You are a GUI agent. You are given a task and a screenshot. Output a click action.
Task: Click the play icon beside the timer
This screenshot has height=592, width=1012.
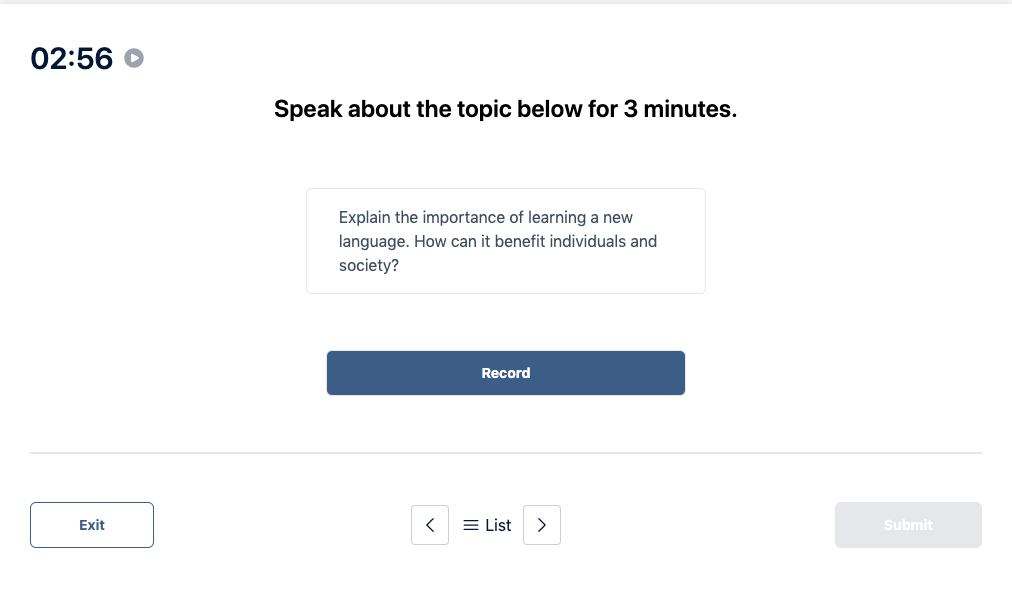134,58
